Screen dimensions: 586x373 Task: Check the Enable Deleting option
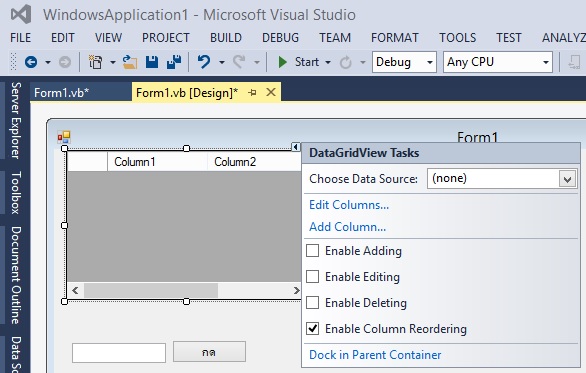tap(312, 302)
